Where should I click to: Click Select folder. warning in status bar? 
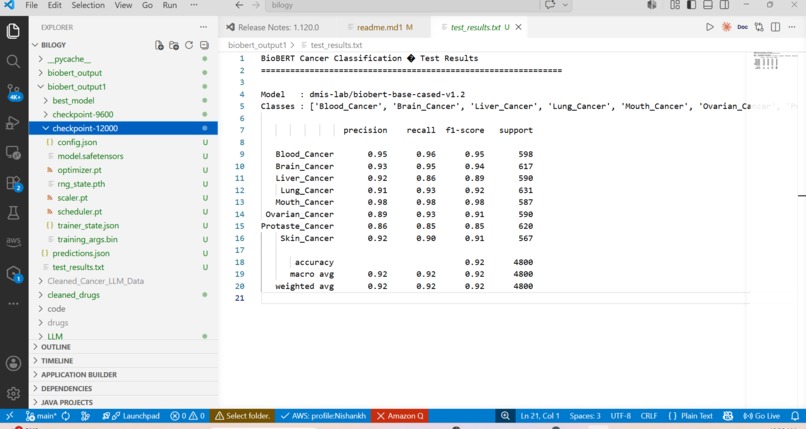tap(243, 416)
